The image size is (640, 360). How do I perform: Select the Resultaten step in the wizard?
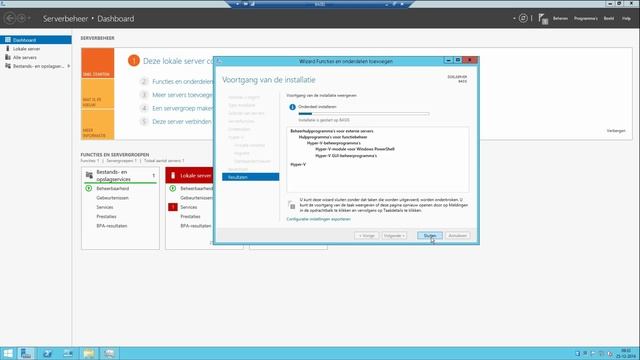coord(251,177)
